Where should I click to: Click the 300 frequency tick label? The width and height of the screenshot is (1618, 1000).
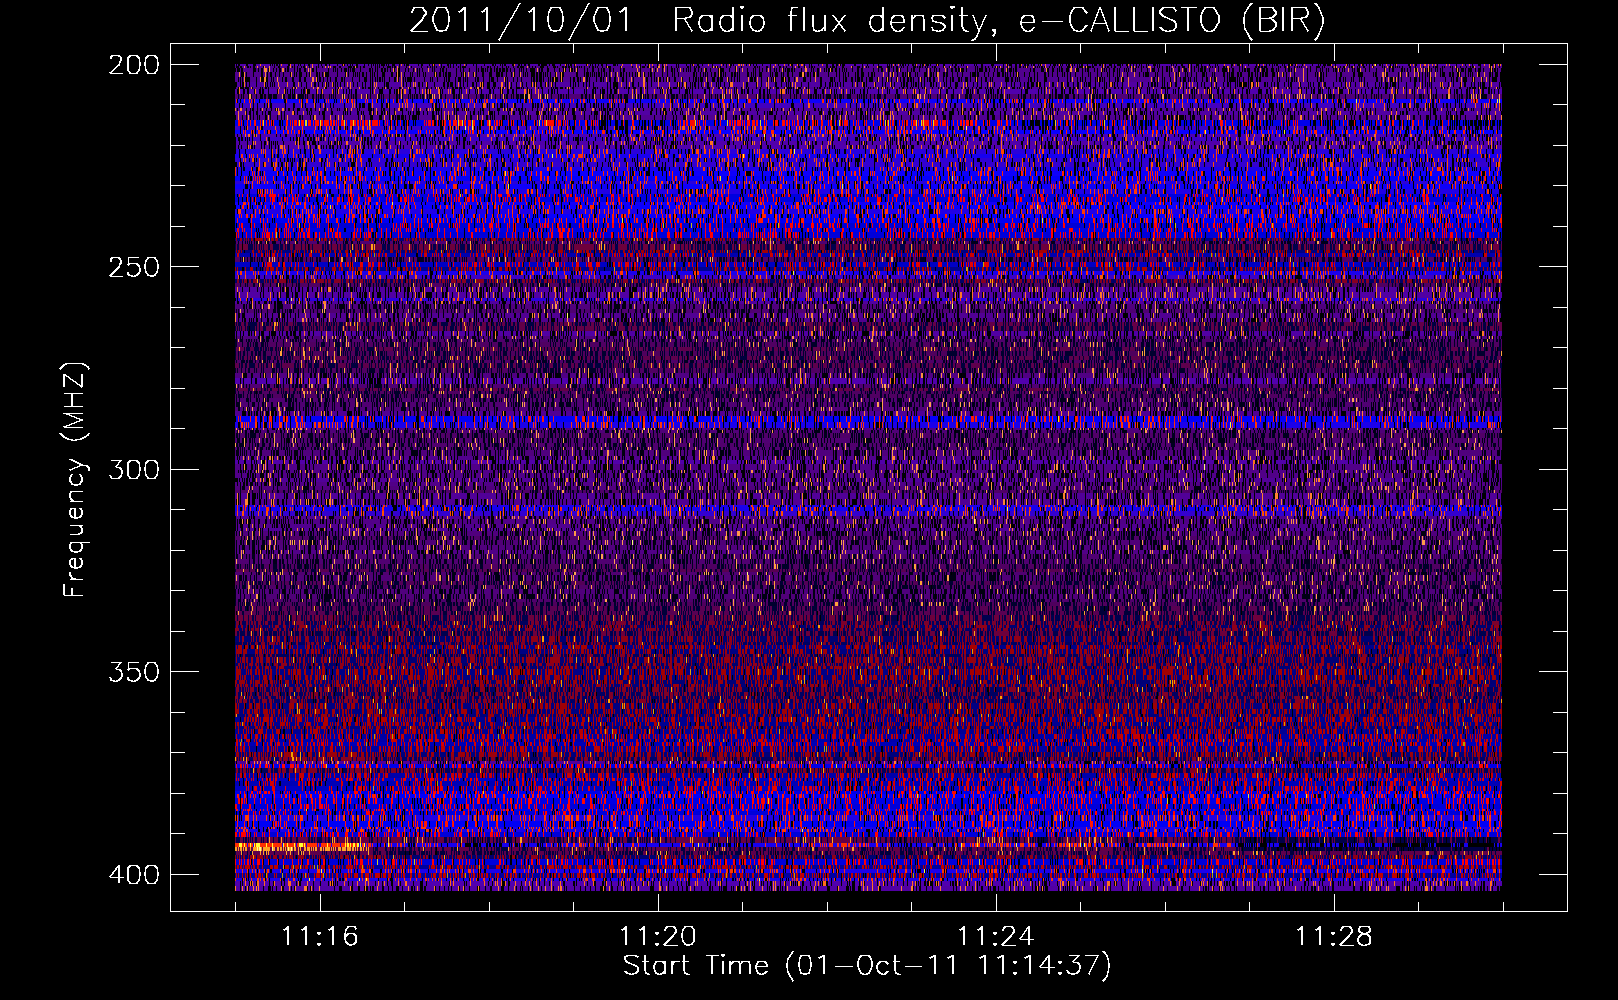point(133,470)
